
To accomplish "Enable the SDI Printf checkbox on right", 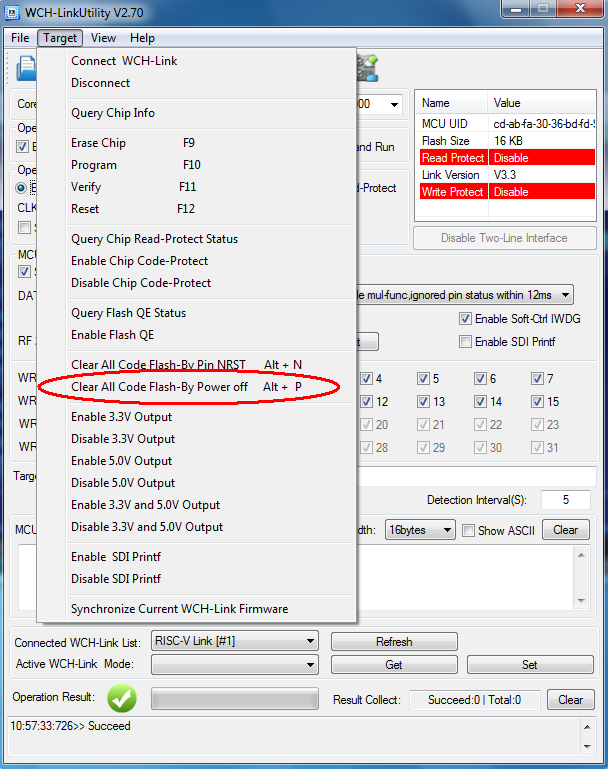I will click(465, 342).
